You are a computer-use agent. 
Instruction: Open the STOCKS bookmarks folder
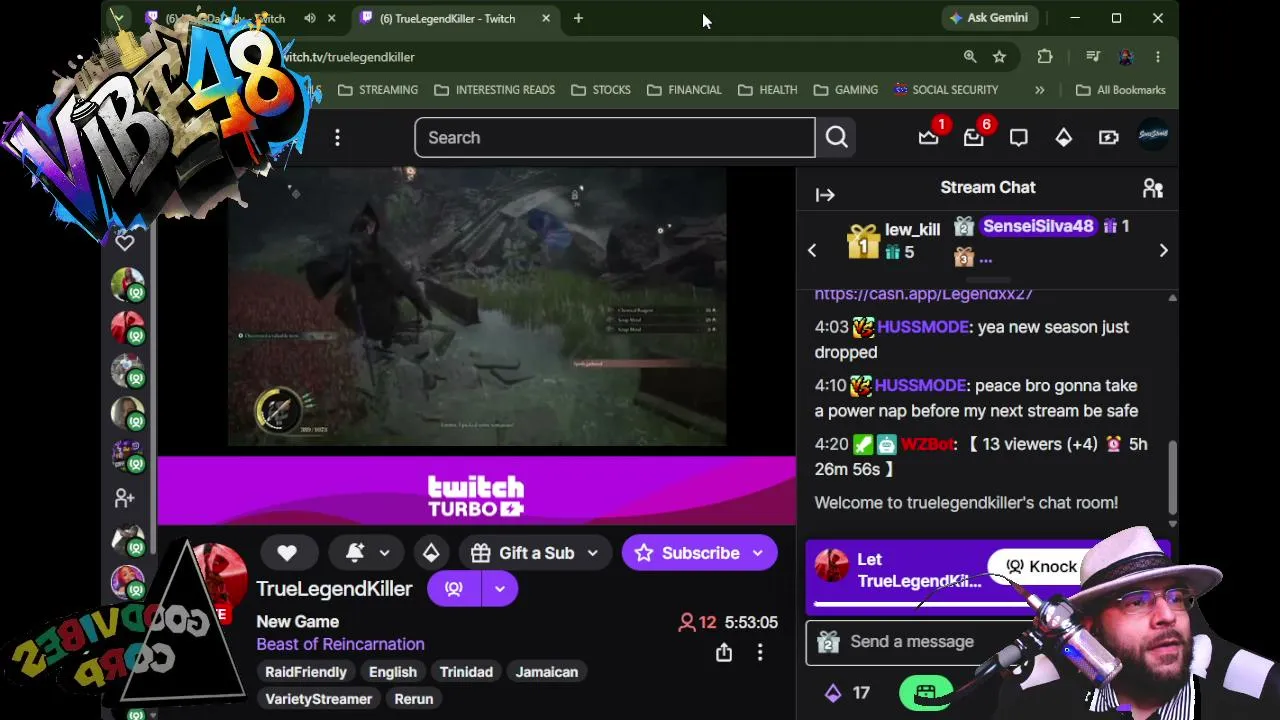click(x=600, y=90)
